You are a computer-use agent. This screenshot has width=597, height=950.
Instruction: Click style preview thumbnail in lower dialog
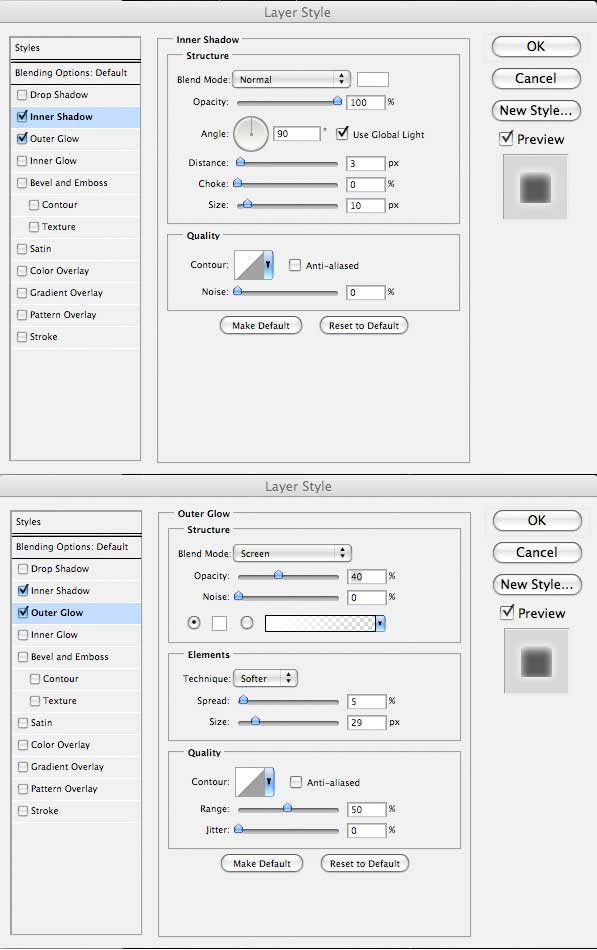(536, 661)
